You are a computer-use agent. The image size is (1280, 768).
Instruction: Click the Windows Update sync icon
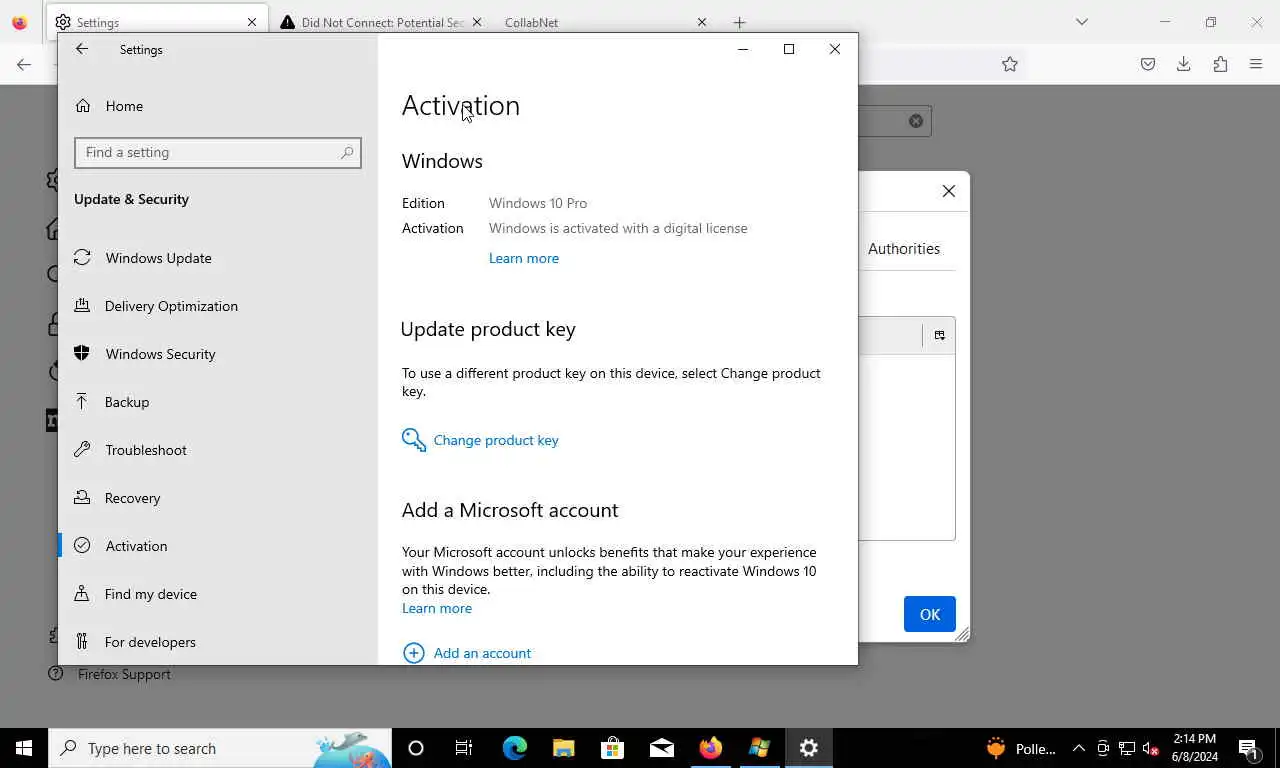pyautogui.click(x=83, y=258)
